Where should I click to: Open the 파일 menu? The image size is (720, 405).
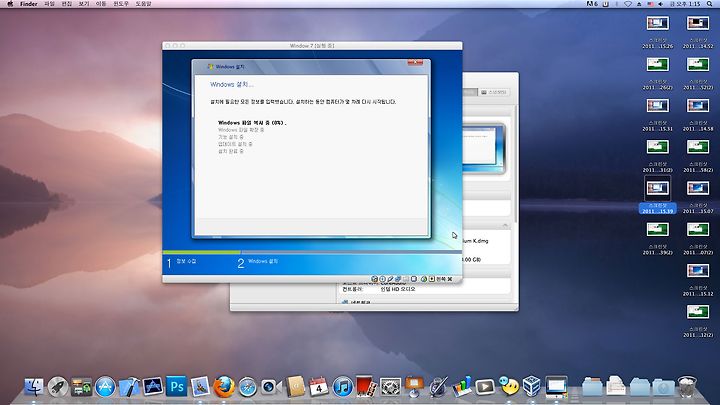pos(50,4)
